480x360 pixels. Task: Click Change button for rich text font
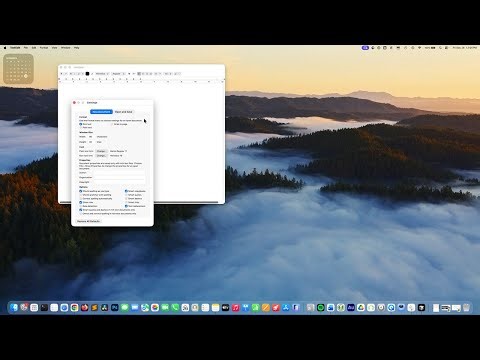coord(101,156)
